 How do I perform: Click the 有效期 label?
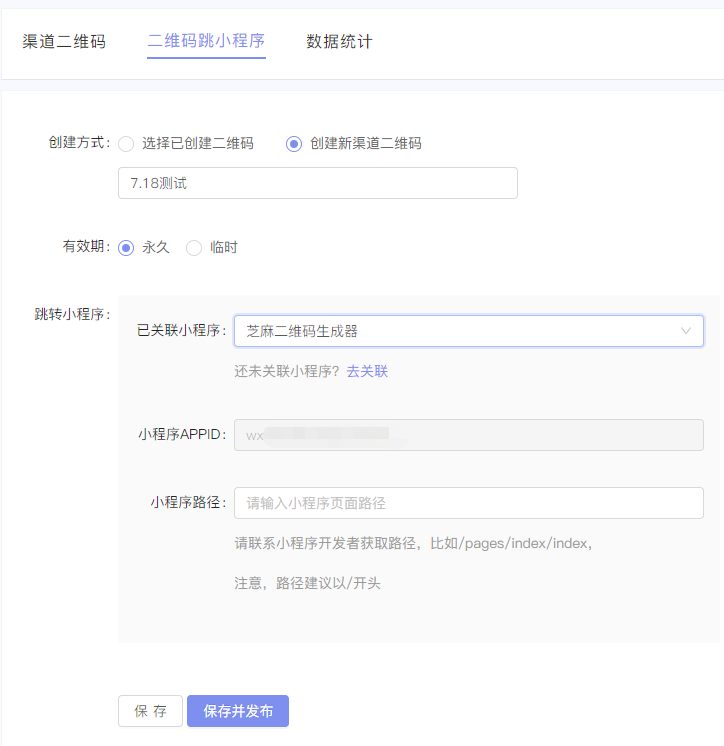[87, 246]
